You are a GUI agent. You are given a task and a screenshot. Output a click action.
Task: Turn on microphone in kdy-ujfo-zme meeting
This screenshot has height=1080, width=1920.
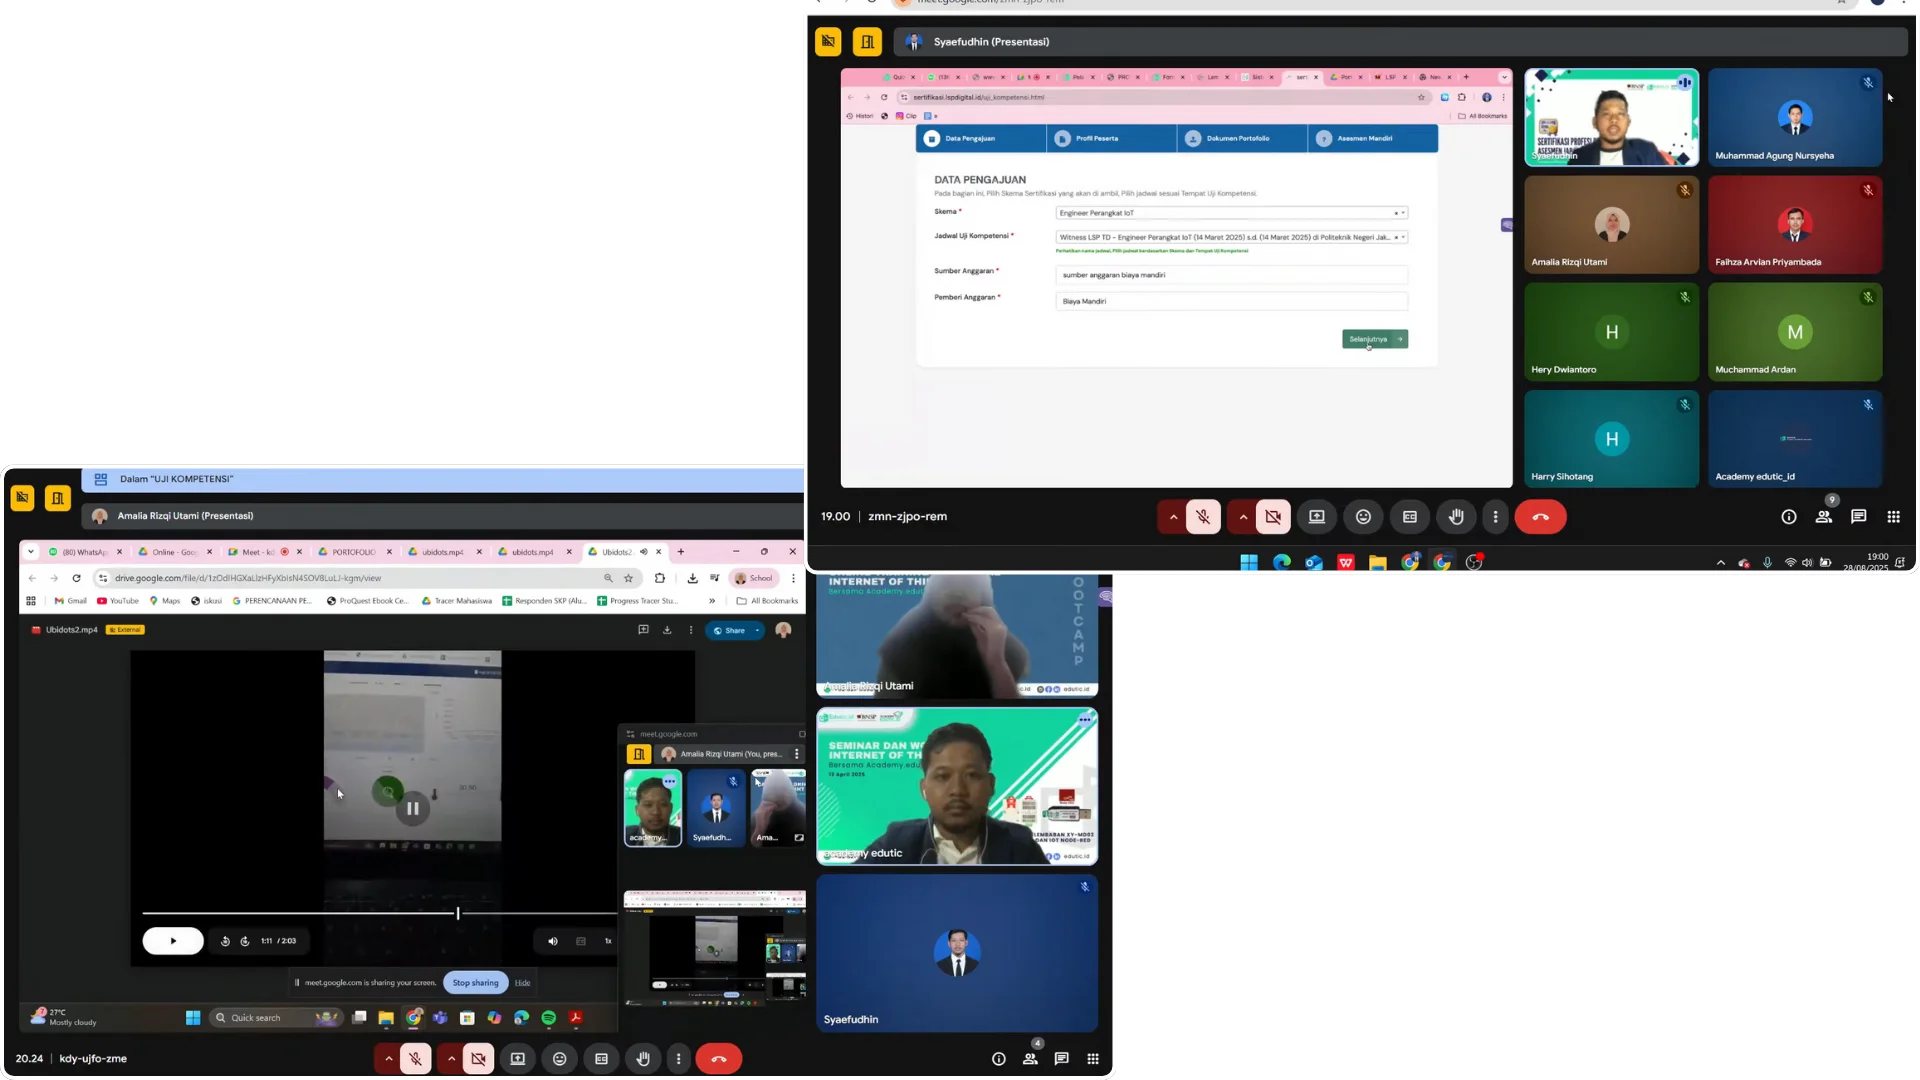[x=416, y=1059]
